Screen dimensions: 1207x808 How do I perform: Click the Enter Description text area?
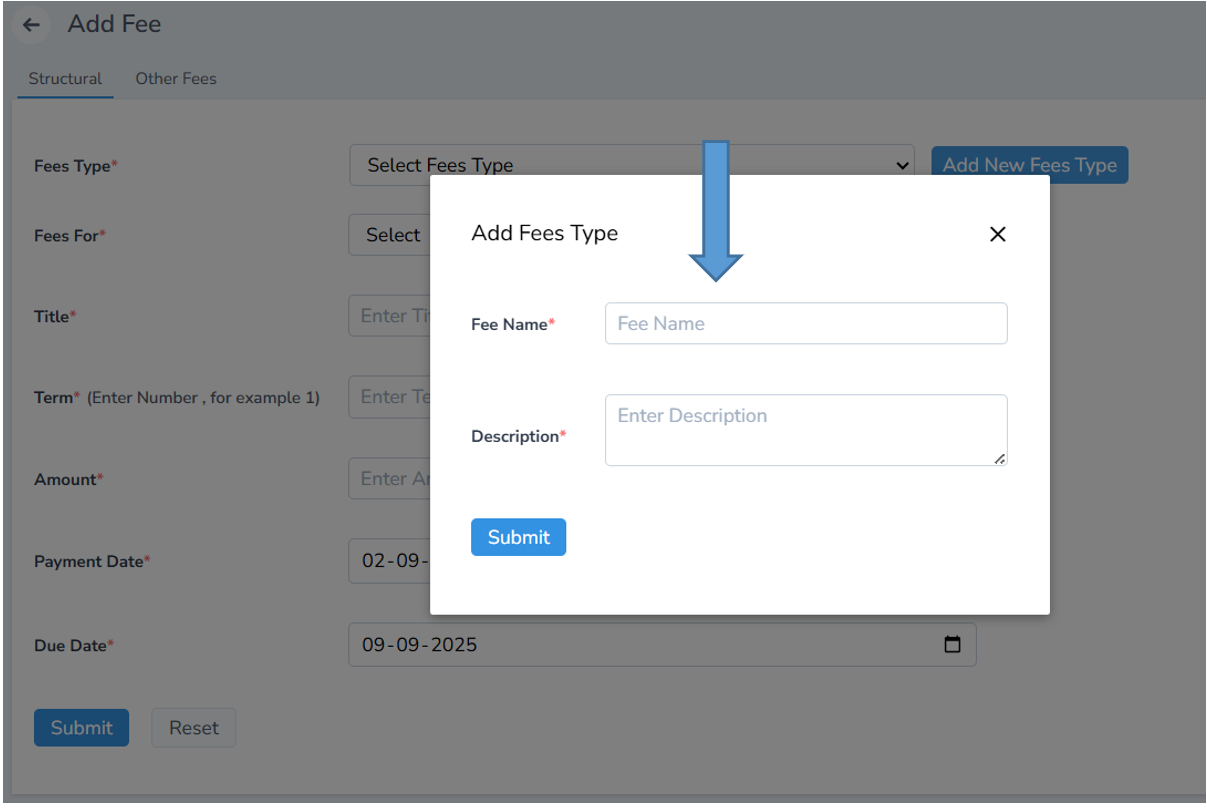805,429
